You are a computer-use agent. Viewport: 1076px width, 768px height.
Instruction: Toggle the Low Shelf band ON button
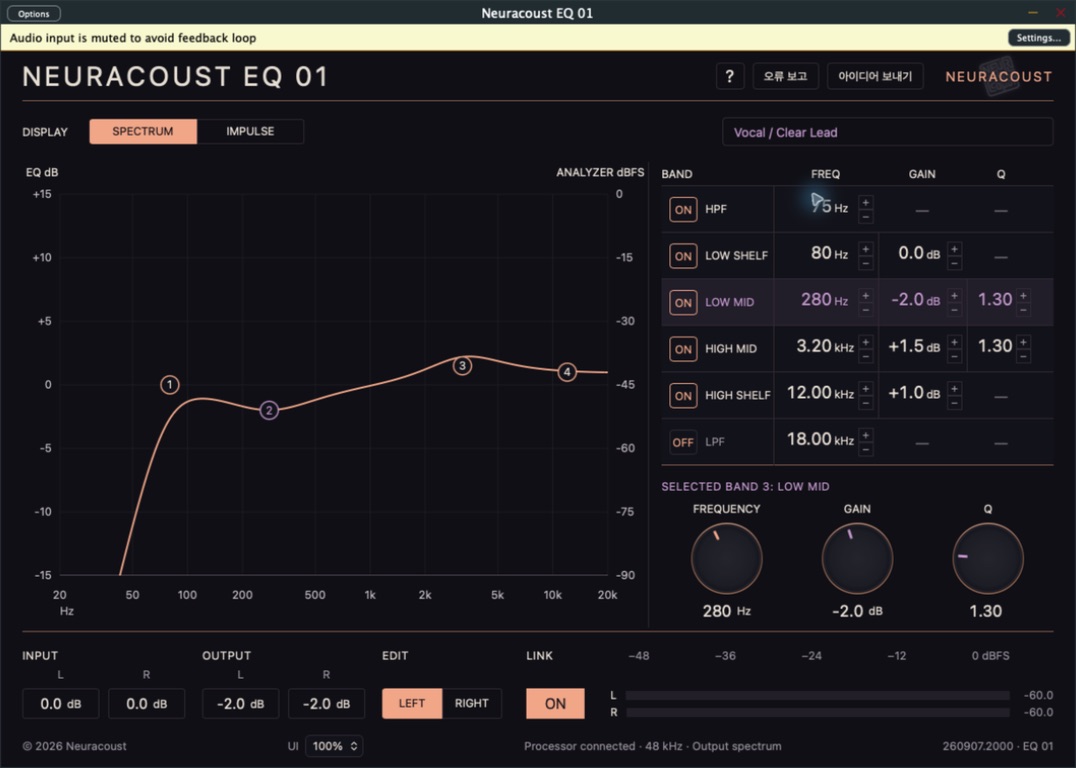683,256
